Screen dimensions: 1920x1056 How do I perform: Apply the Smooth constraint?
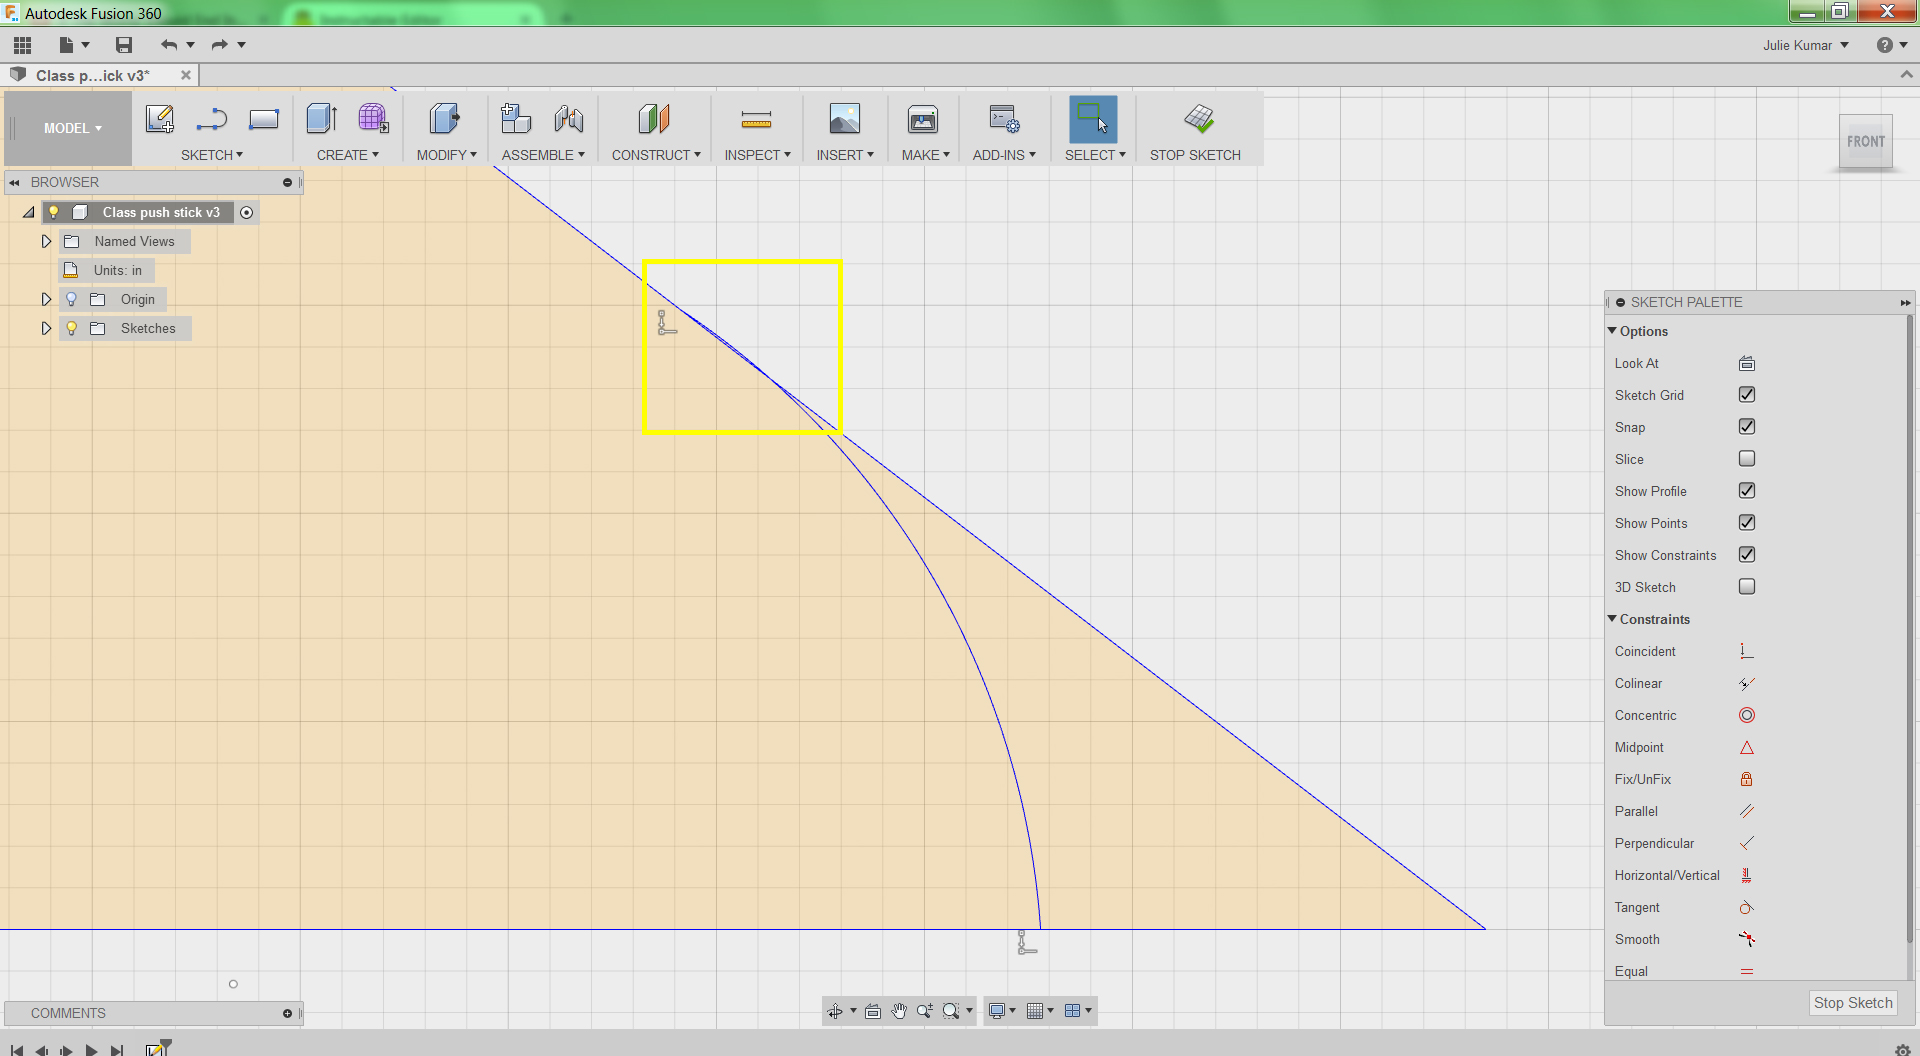pyautogui.click(x=1747, y=939)
